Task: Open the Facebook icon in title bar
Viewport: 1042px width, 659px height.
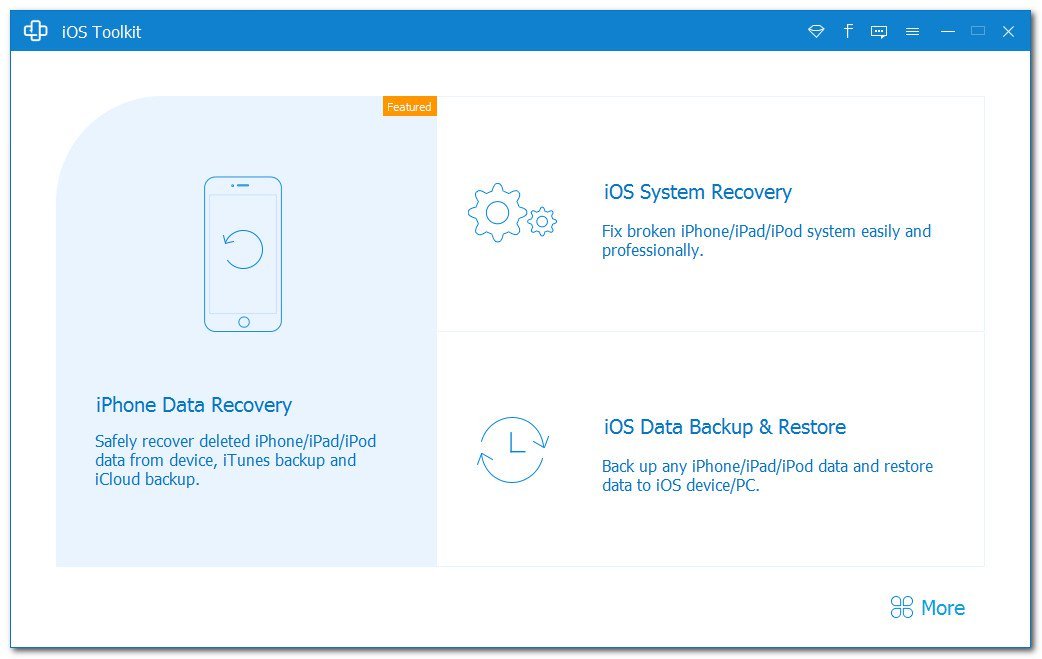Action: [x=848, y=31]
